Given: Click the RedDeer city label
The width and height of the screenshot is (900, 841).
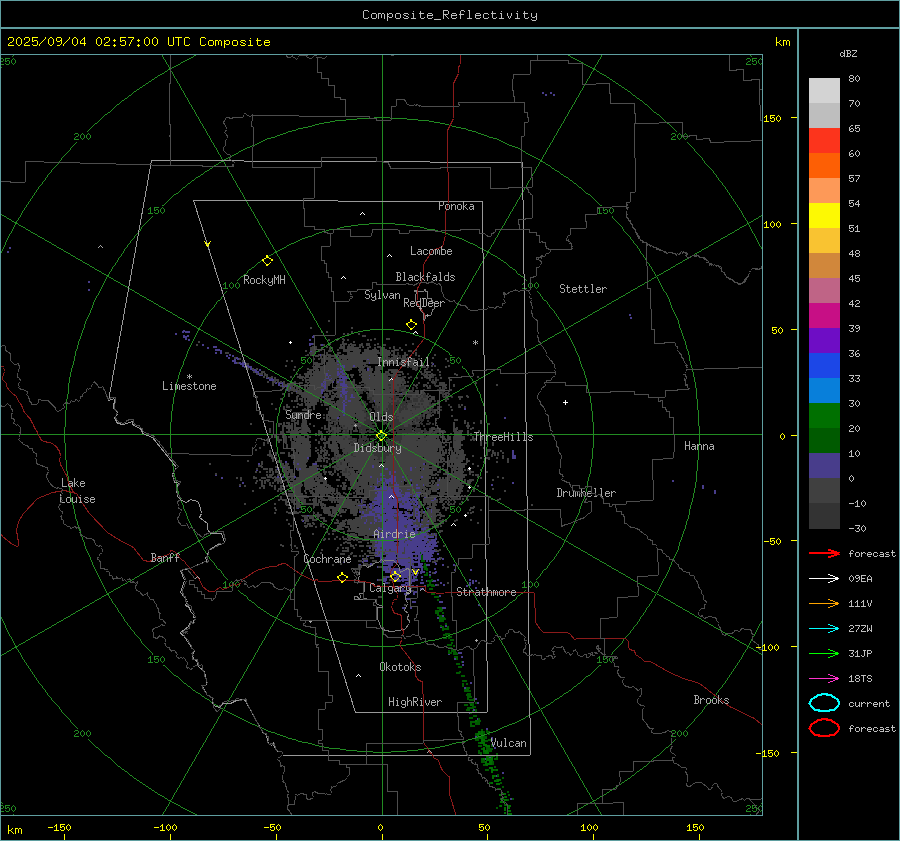Looking at the screenshot, I should point(424,303).
